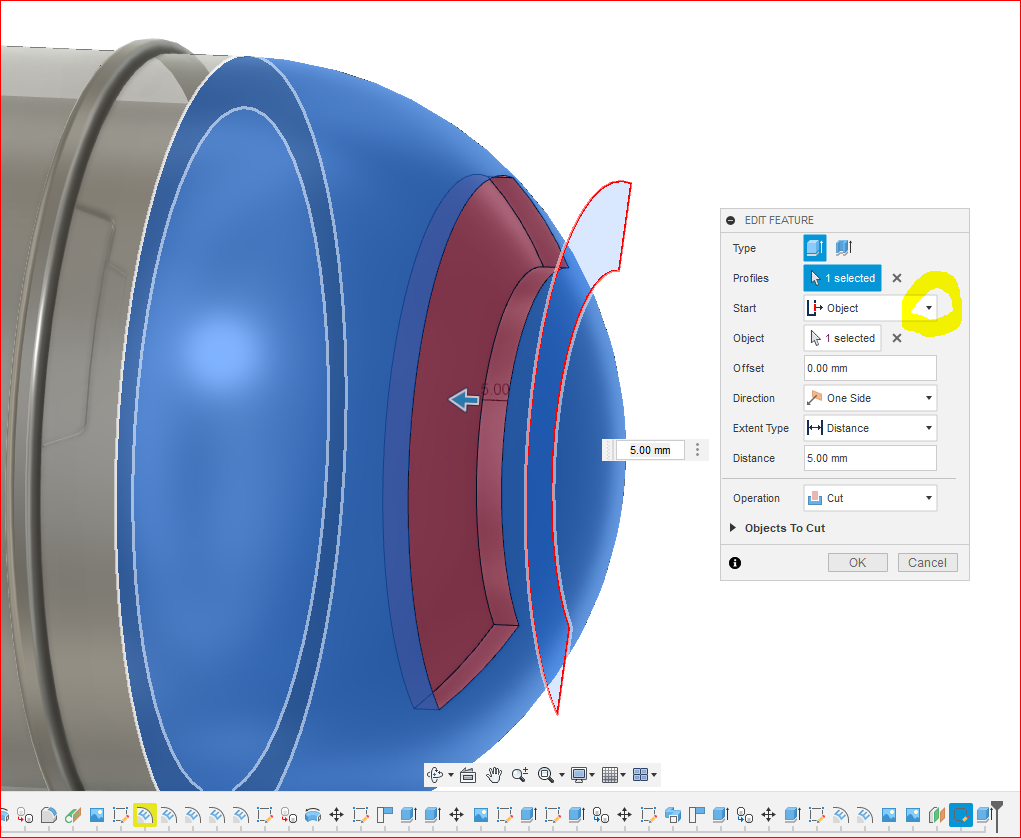Click the info icon in Edit Feature dialog

(735, 563)
